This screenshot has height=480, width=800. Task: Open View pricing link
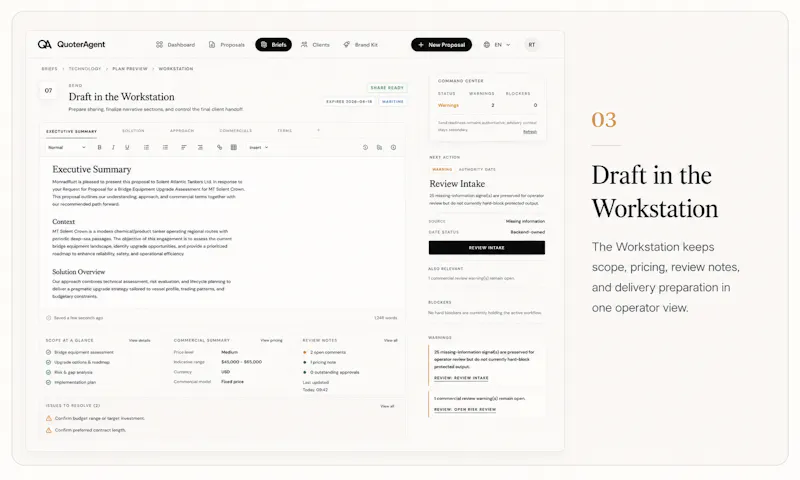(271, 340)
